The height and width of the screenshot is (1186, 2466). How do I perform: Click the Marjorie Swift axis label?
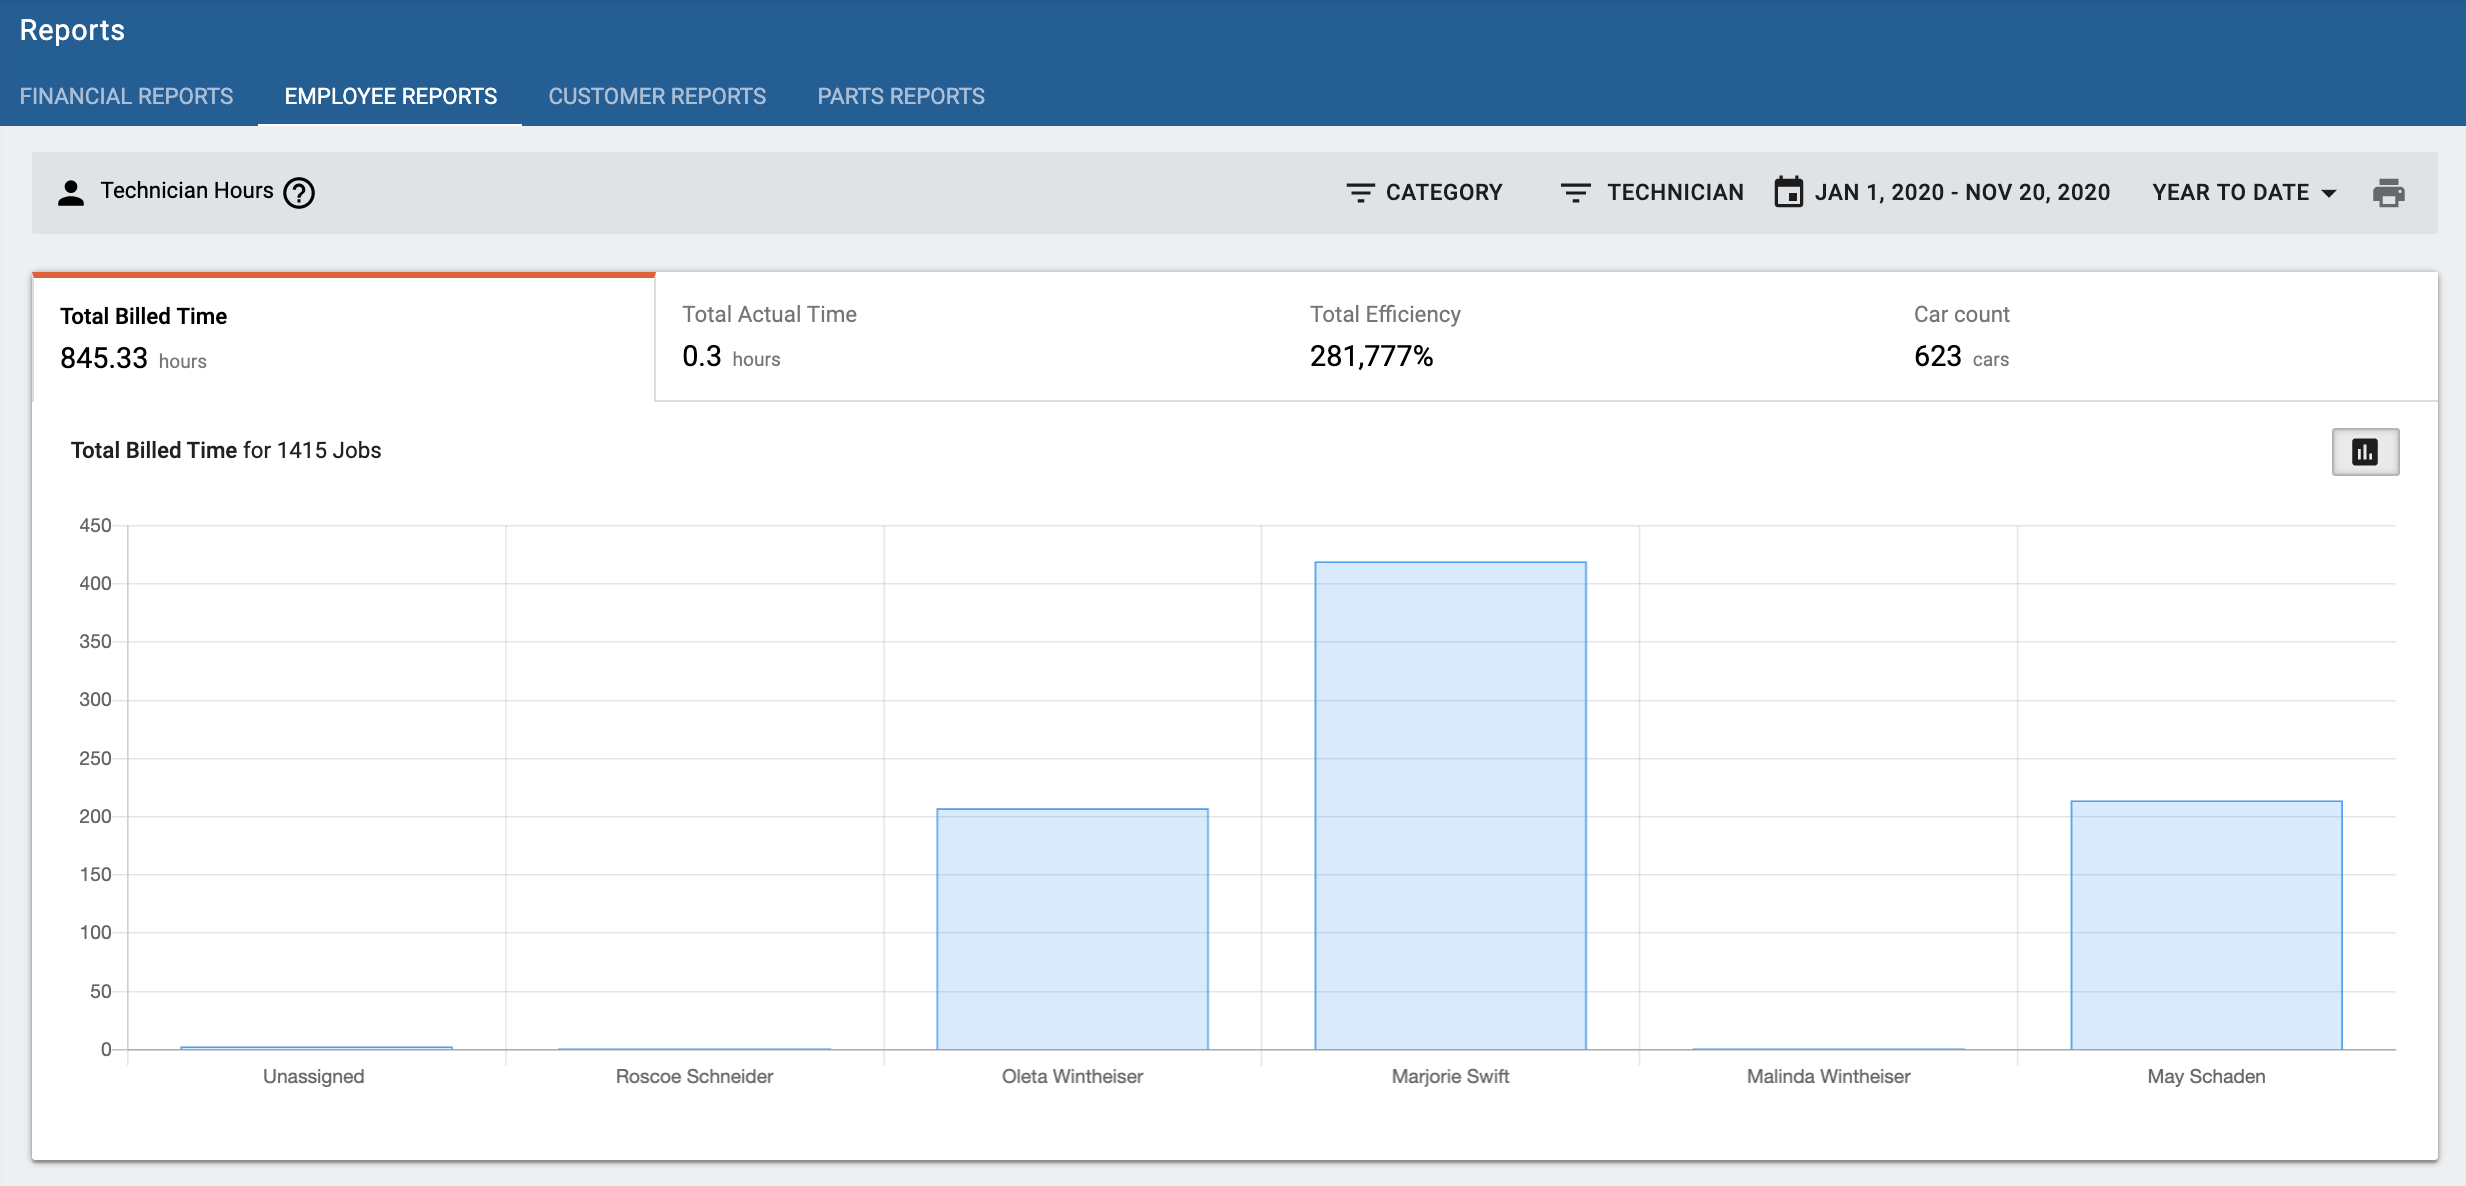pyautogui.click(x=1450, y=1076)
